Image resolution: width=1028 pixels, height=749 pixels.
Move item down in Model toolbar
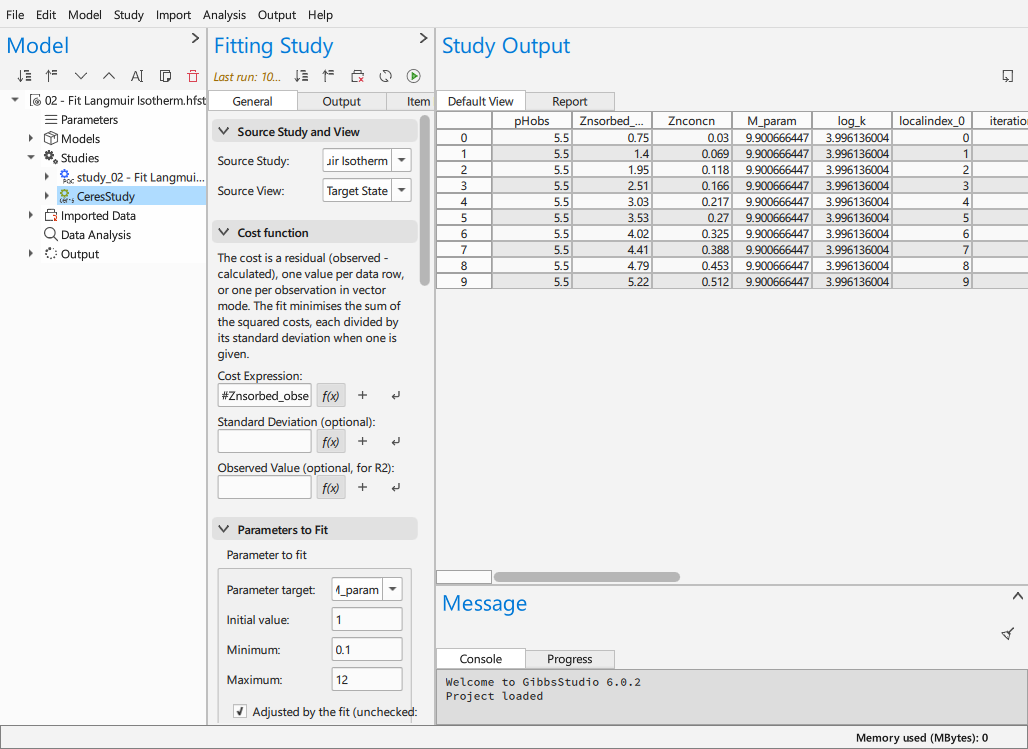point(81,76)
